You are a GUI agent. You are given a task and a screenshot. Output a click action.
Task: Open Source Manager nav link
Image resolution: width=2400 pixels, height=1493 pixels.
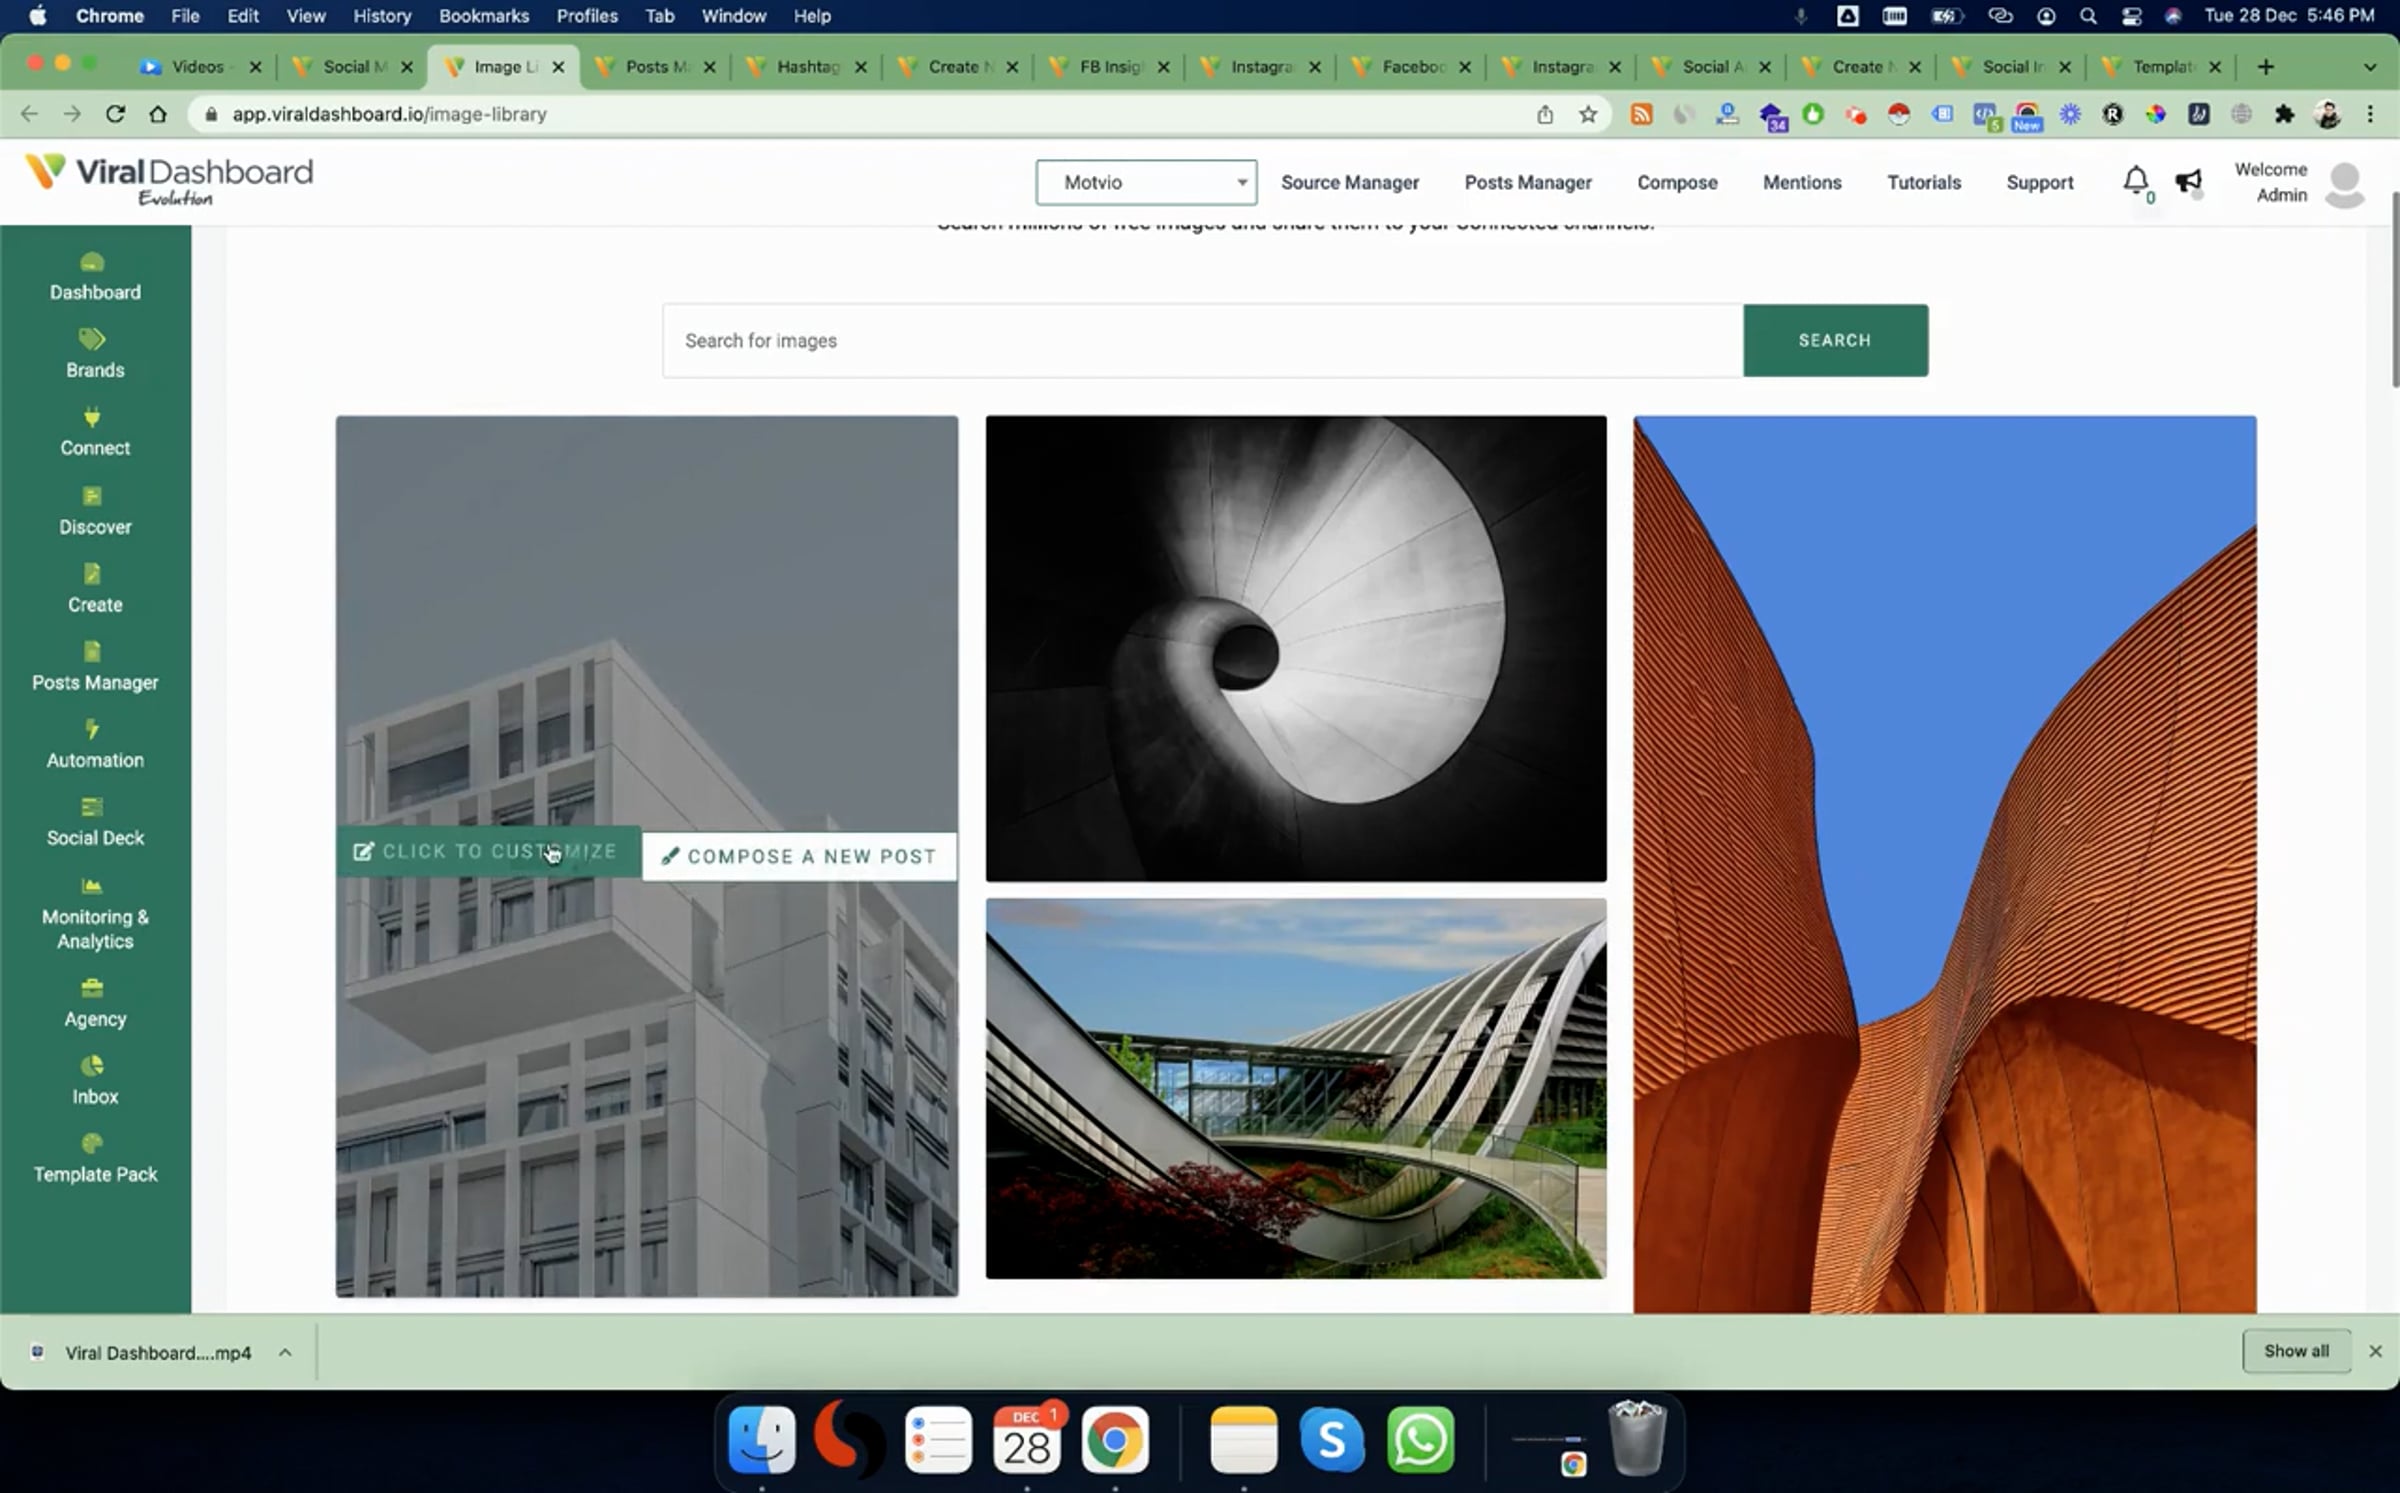[1349, 182]
